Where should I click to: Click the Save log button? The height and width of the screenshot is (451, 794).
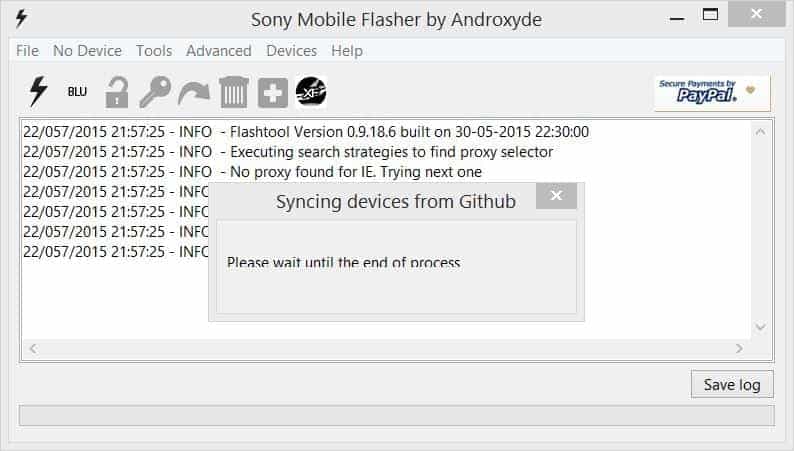732,385
